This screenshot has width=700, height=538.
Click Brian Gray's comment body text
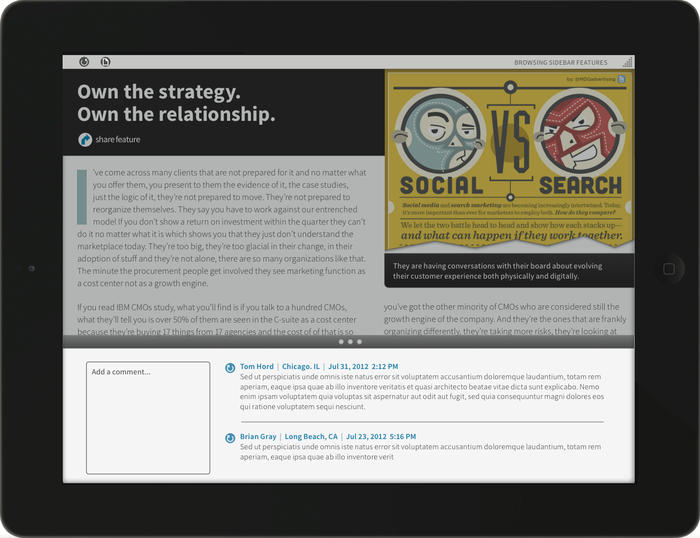pos(420,452)
